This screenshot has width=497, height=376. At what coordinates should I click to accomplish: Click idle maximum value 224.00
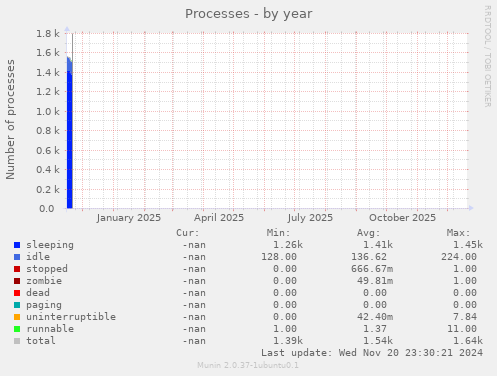[x=459, y=257]
